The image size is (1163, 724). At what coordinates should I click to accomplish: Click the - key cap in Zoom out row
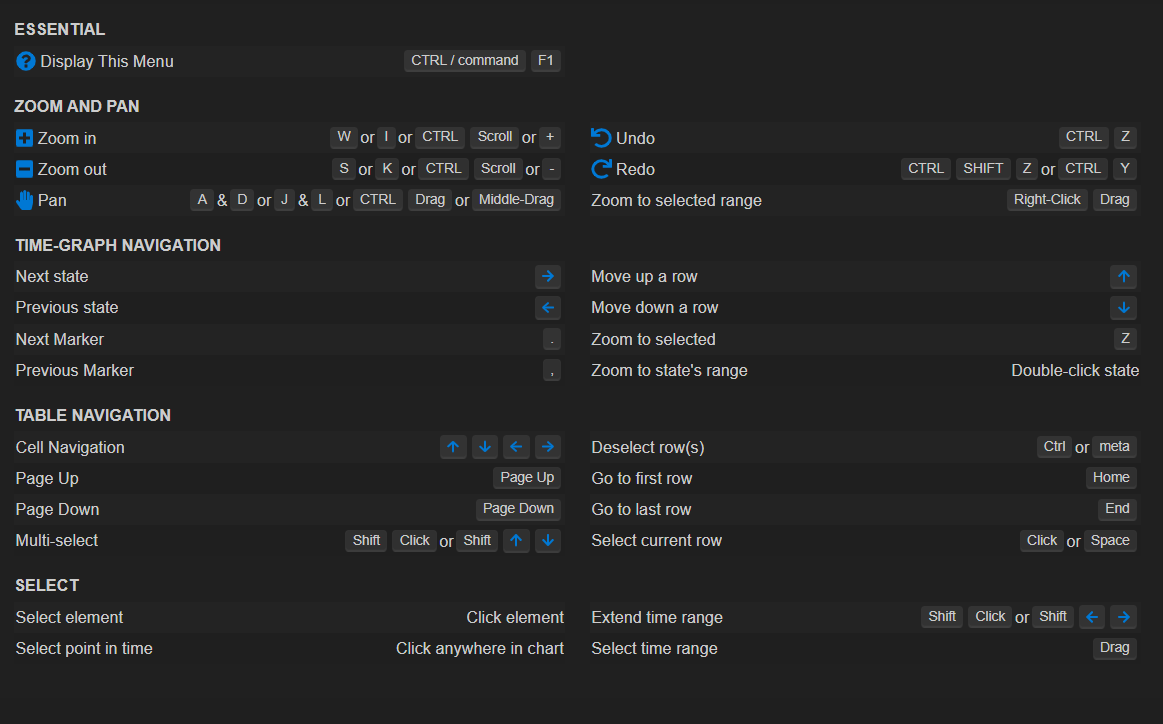coord(552,168)
